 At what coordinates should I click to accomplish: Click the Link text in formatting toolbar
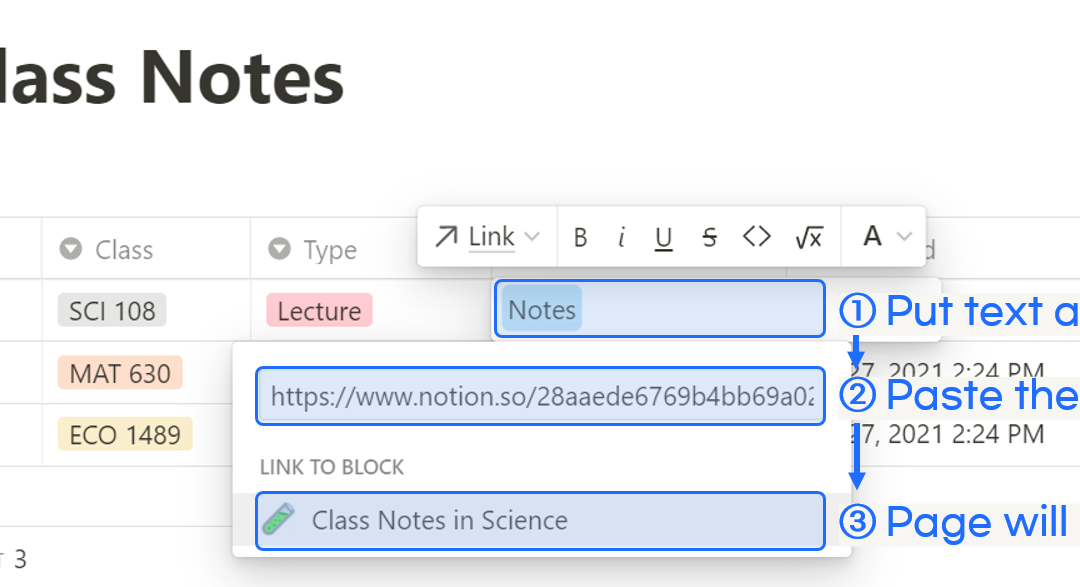(491, 237)
